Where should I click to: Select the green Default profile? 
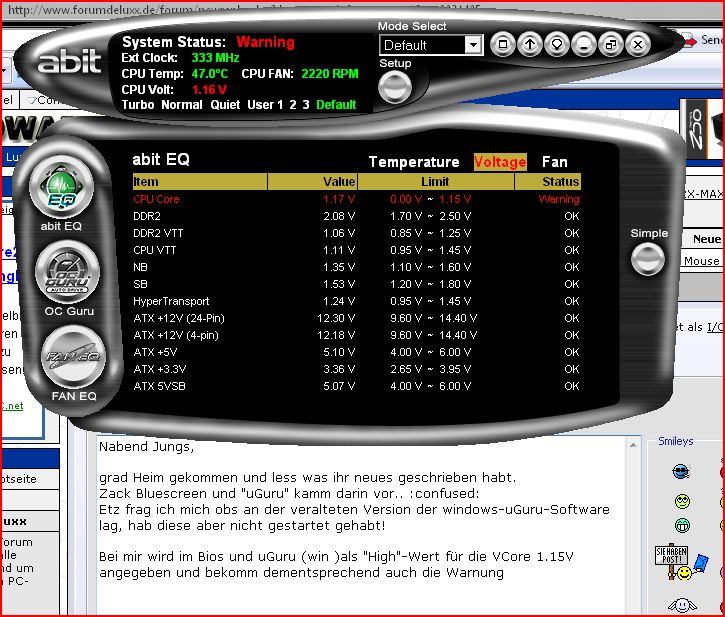tap(336, 105)
